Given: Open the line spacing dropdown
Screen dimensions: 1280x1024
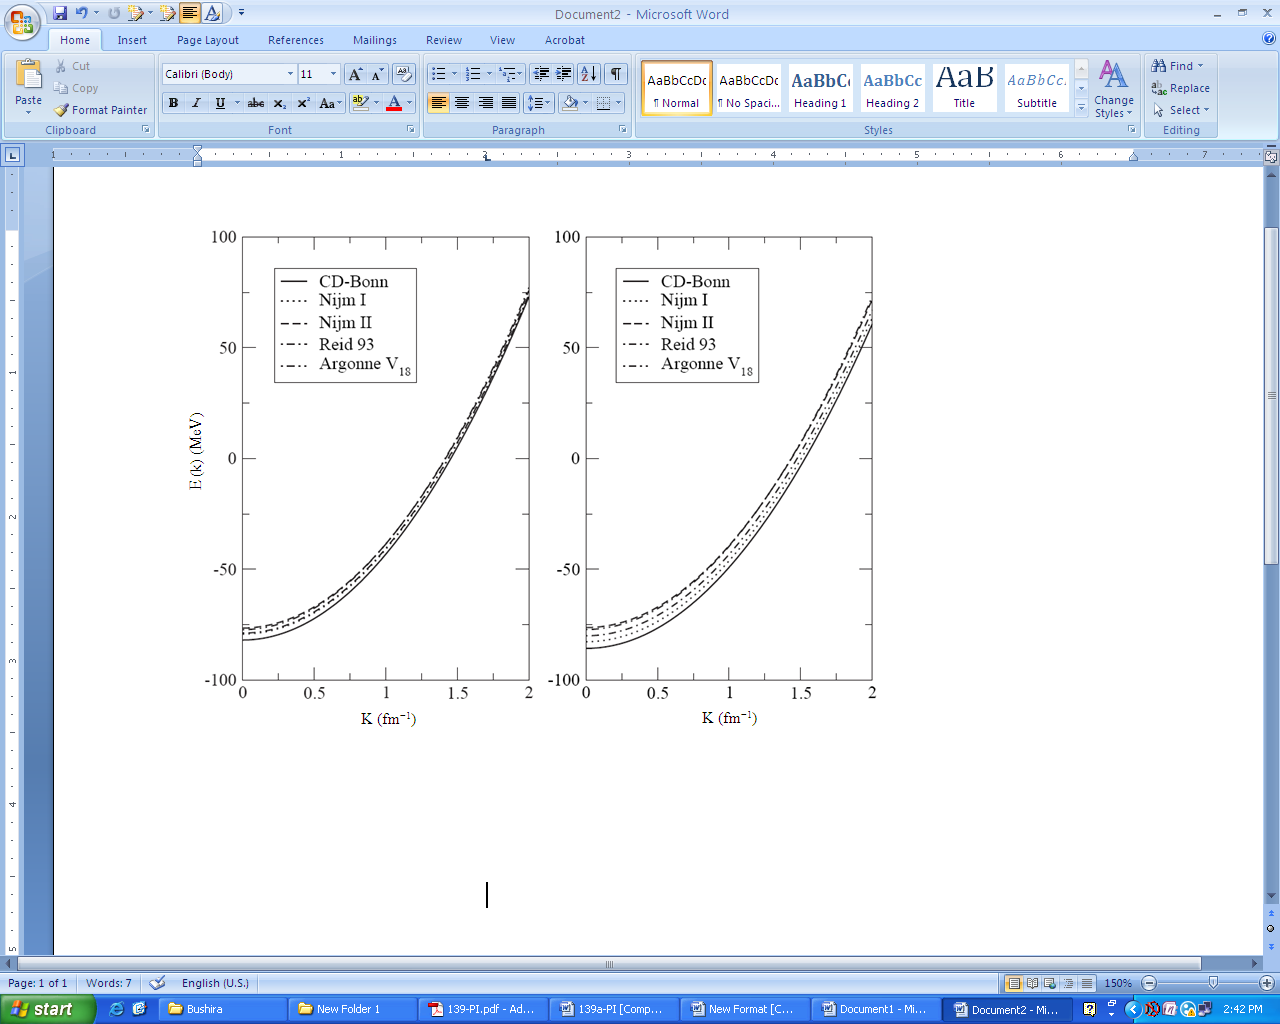Looking at the screenshot, I should (539, 103).
